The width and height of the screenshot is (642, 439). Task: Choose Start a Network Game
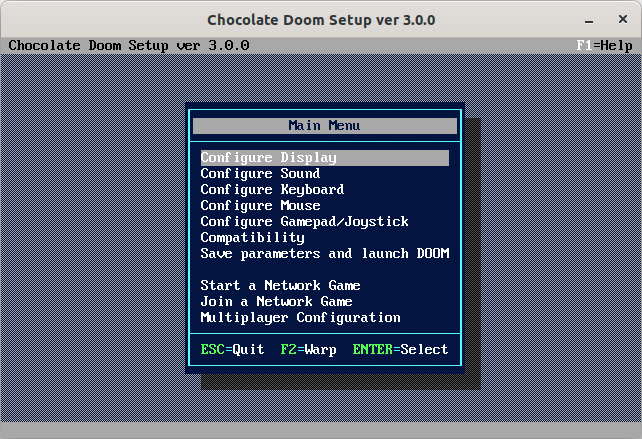280,285
